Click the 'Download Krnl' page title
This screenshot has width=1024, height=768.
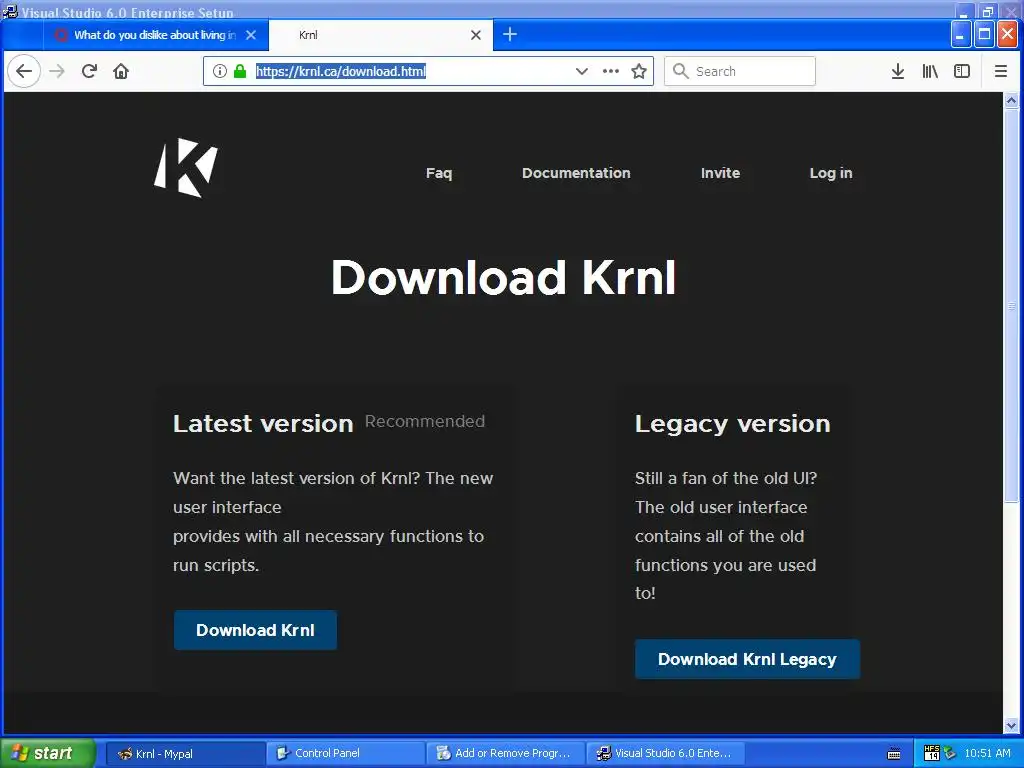[x=504, y=278]
